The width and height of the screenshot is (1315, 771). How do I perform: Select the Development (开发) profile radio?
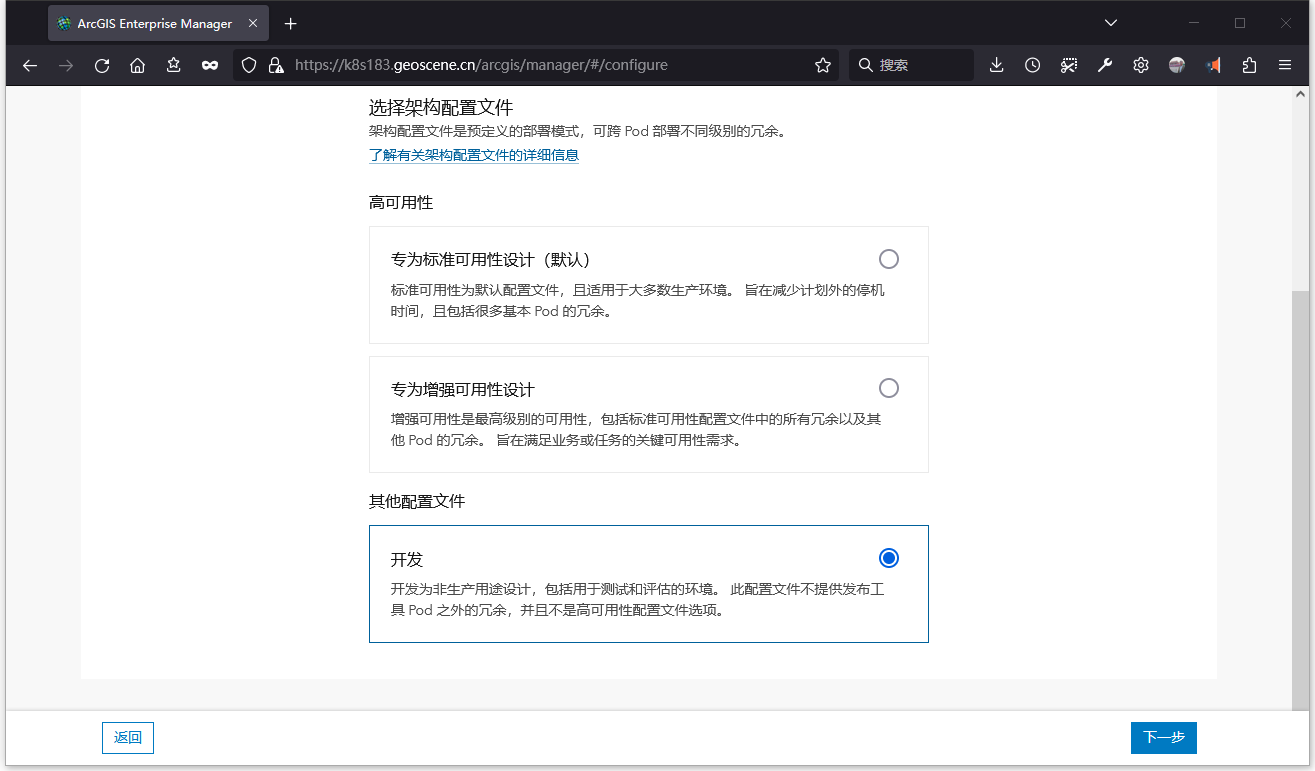coord(889,558)
